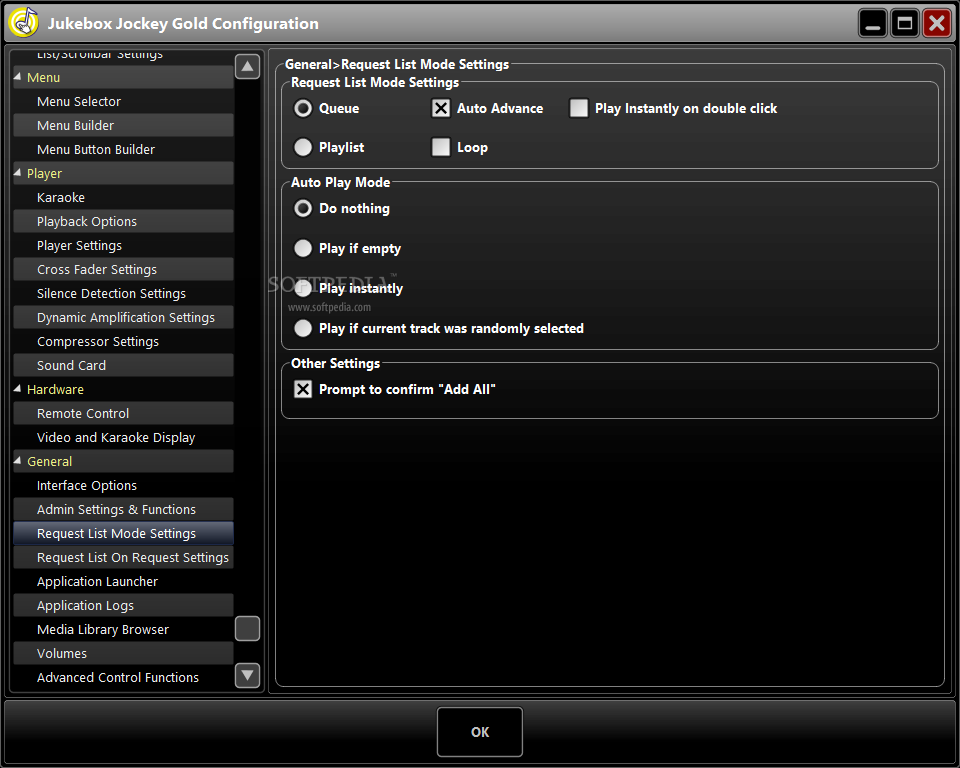
Task: Maximize the configuration window
Action: point(904,23)
